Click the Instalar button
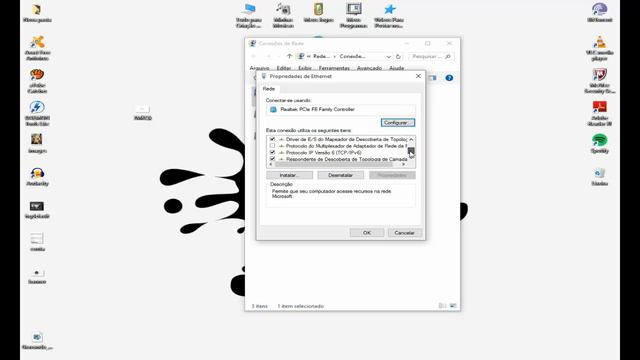 (289, 175)
